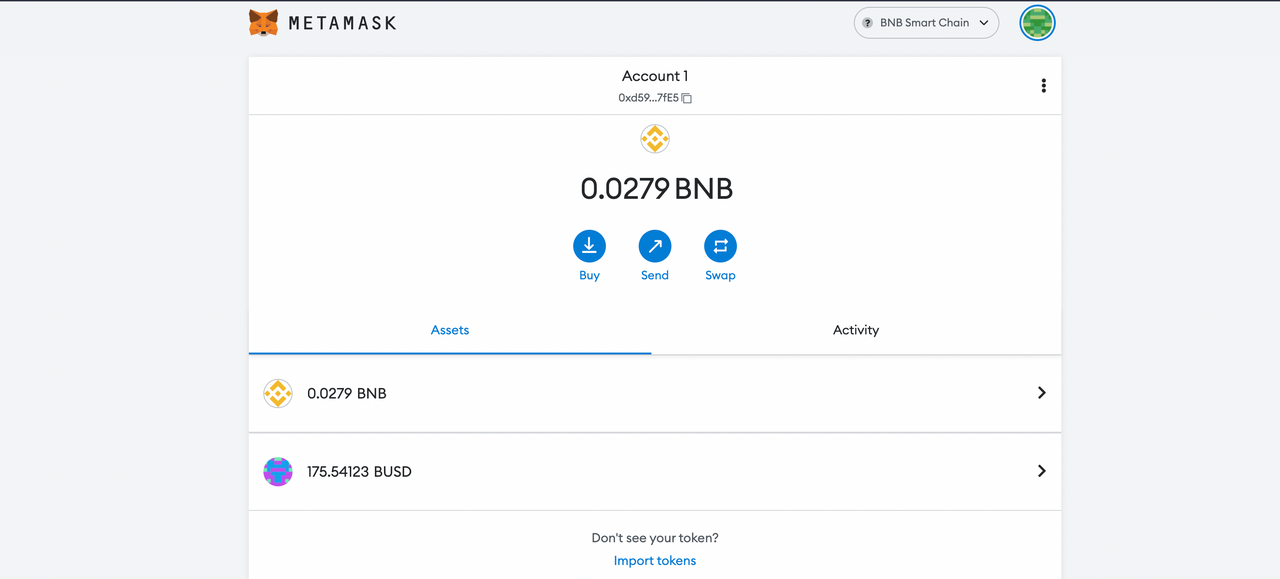The image size is (1280, 579).
Task: Click the Account 1 name
Action: pyautogui.click(x=655, y=76)
